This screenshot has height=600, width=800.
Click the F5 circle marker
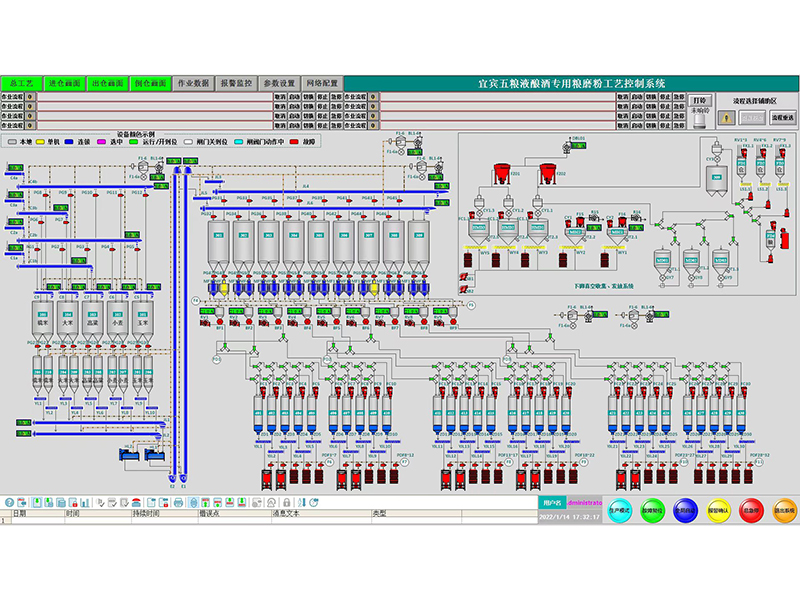pyautogui.click(x=471, y=305)
